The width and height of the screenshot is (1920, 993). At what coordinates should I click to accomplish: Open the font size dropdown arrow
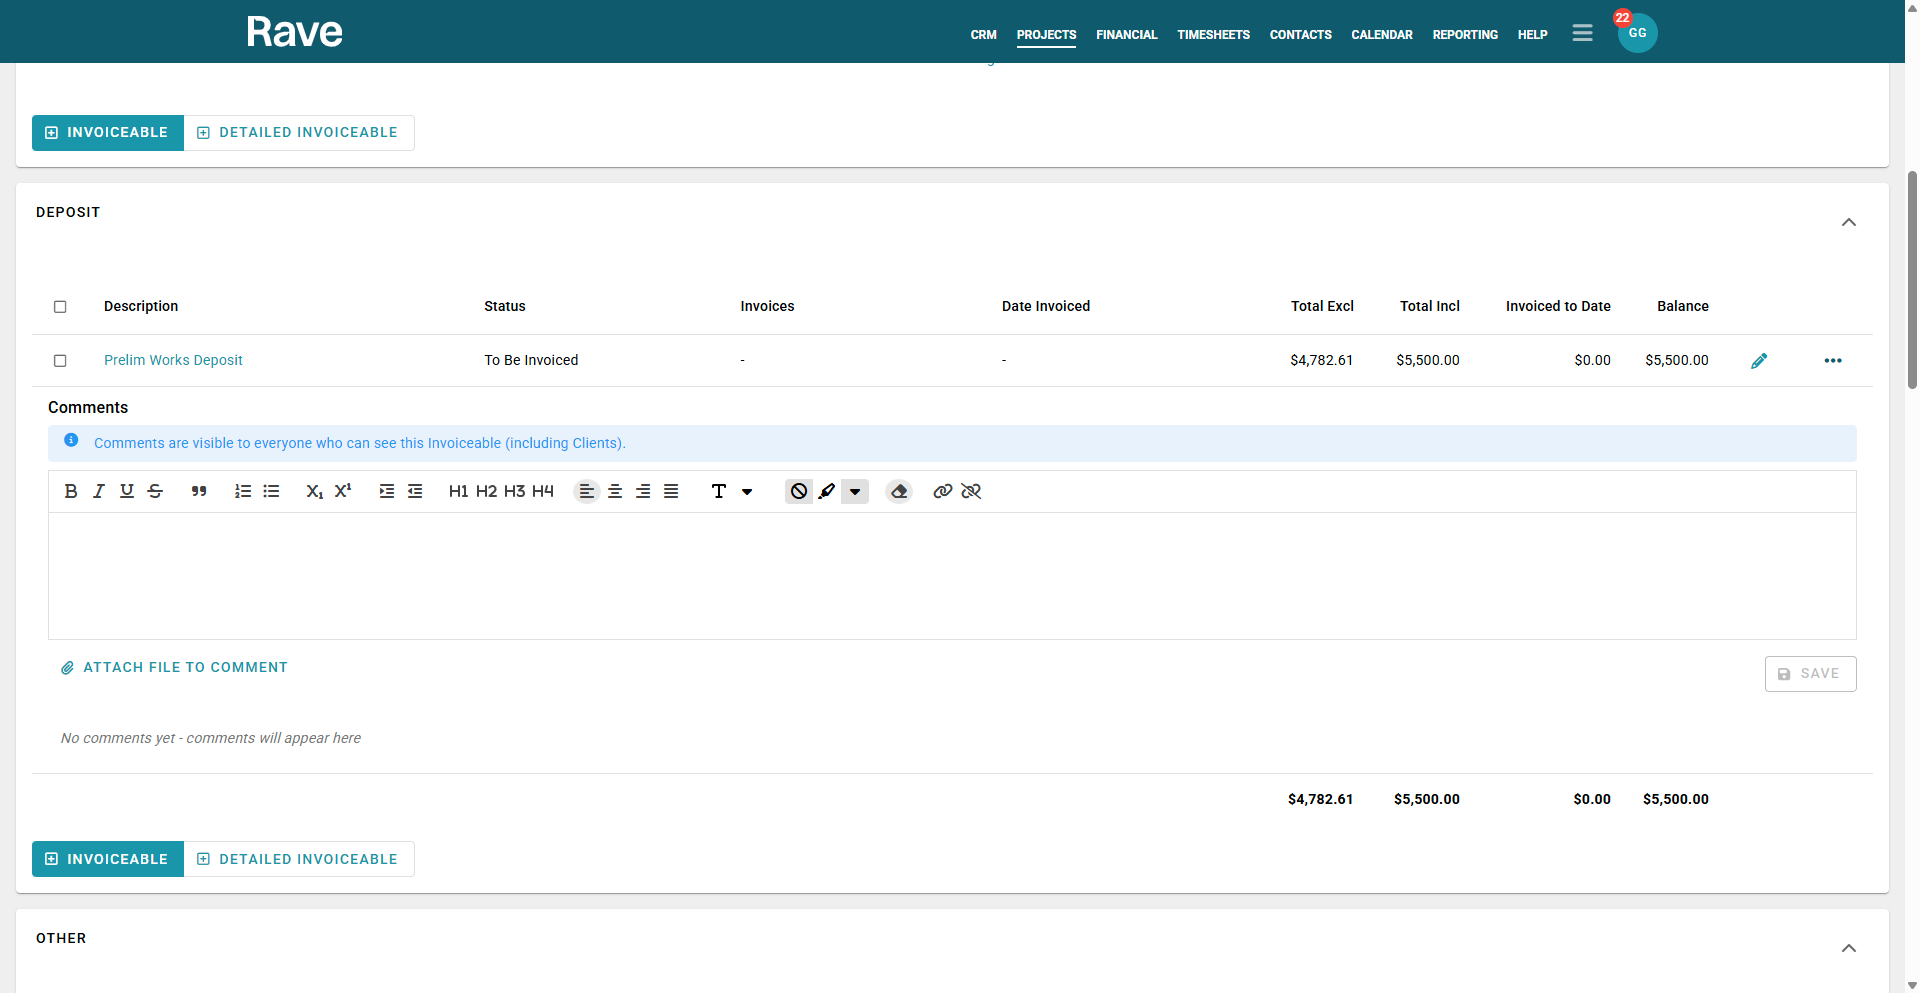coord(747,491)
